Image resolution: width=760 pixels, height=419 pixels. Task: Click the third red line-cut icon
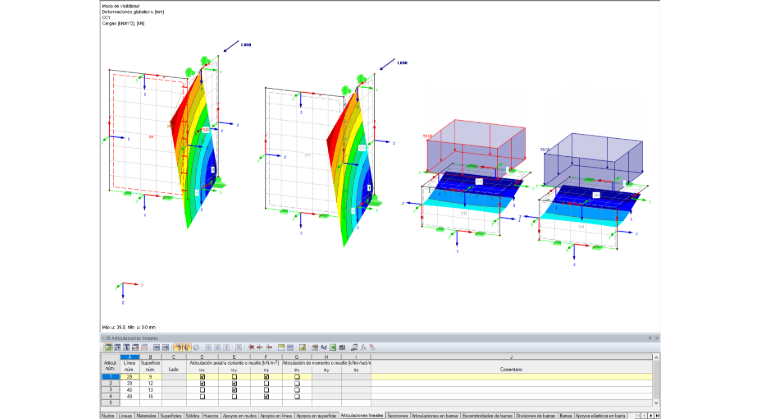269,347
